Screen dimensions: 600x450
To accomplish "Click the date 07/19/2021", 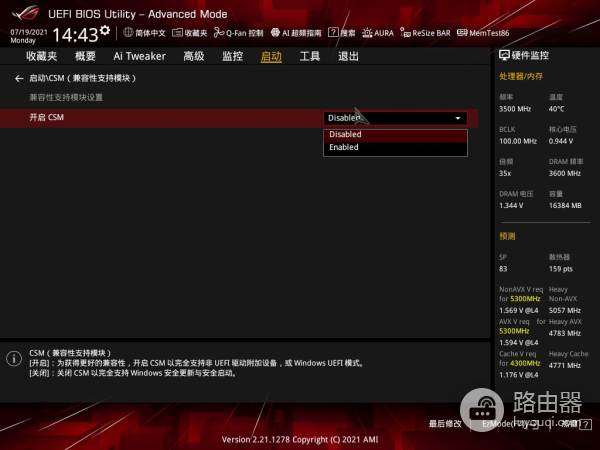I will coord(29,32).
